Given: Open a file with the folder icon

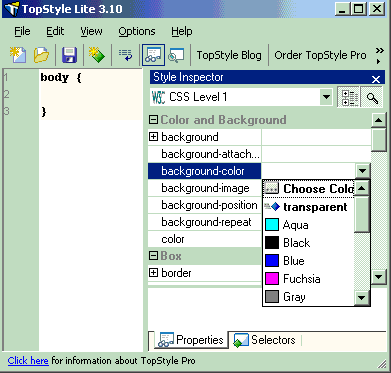Looking at the screenshot, I should pos(41,55).
